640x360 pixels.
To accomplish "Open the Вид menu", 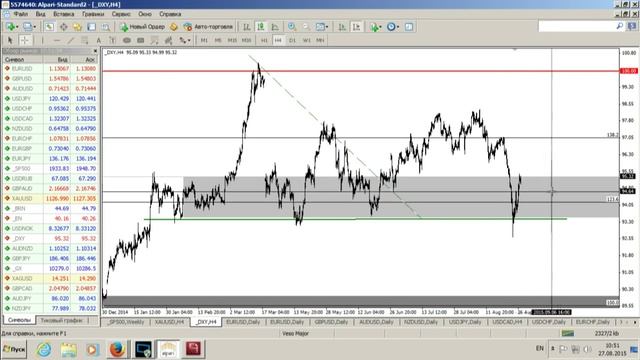I will 40,14.
